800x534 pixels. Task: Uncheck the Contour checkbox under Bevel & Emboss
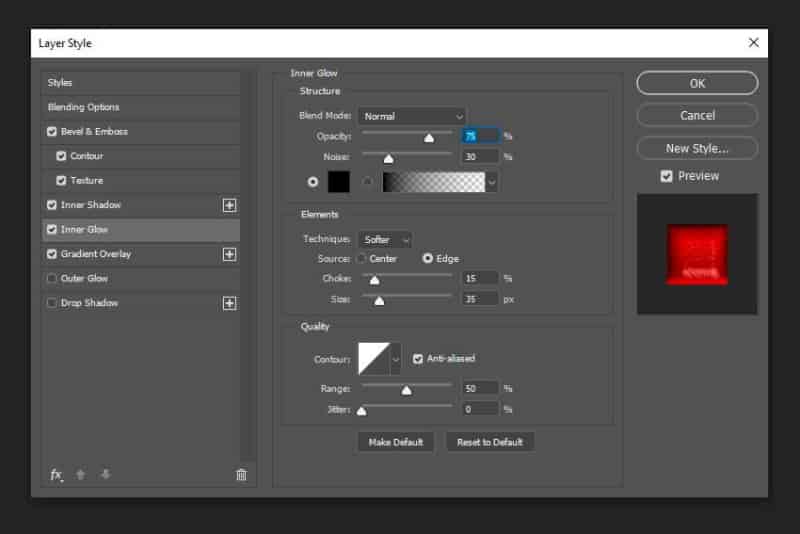click(x=61, y=156)
